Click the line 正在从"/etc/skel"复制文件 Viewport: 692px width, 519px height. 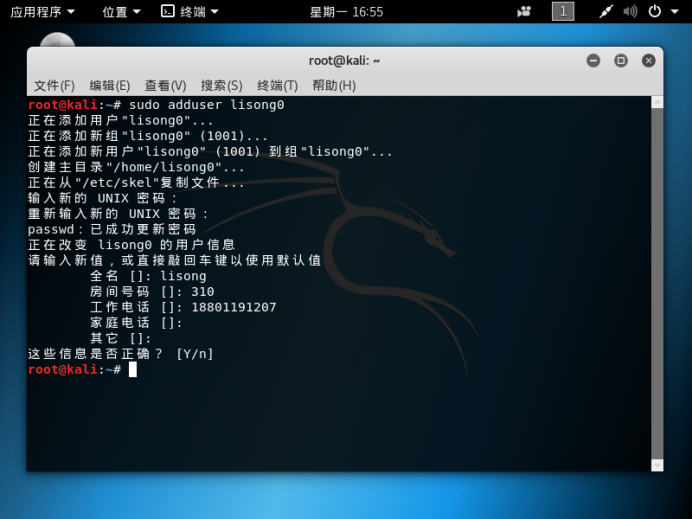pos(136,183)
